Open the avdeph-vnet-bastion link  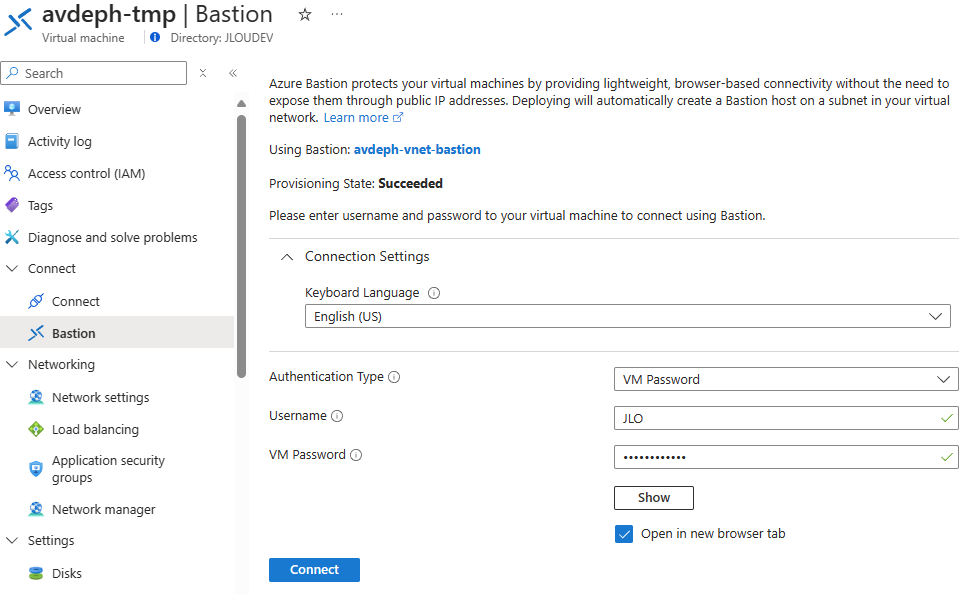click(x=417, y=149)
